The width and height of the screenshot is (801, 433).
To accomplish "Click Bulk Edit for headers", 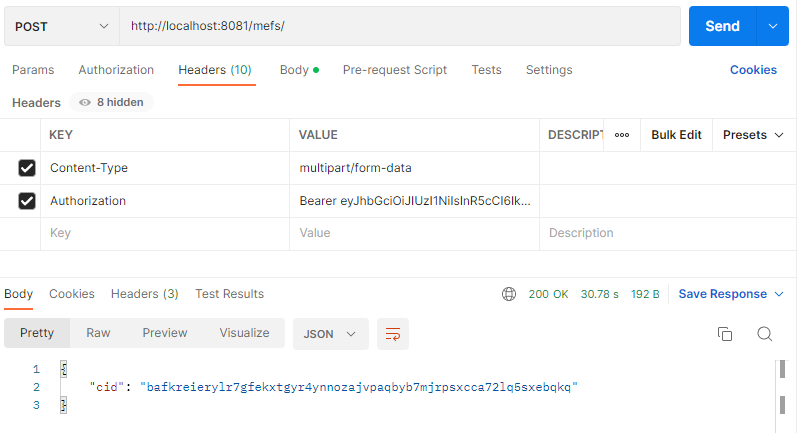I will [676, 135].
